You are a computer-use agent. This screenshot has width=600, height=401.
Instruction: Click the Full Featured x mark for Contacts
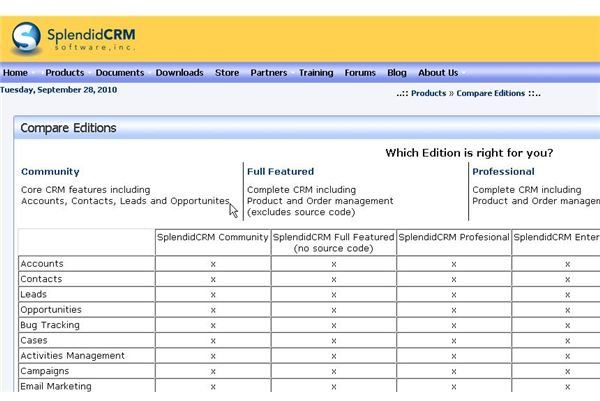pyautogui.click(x=334, y=280)
